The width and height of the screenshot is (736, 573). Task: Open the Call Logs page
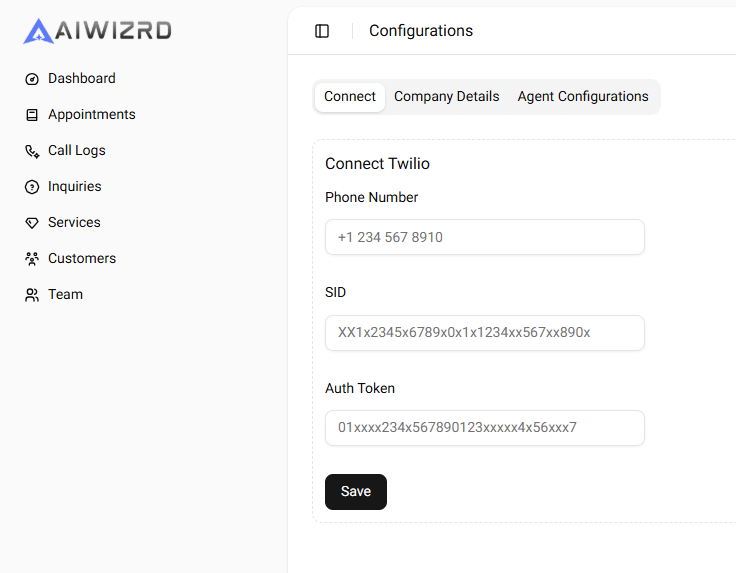coord(77,151)
